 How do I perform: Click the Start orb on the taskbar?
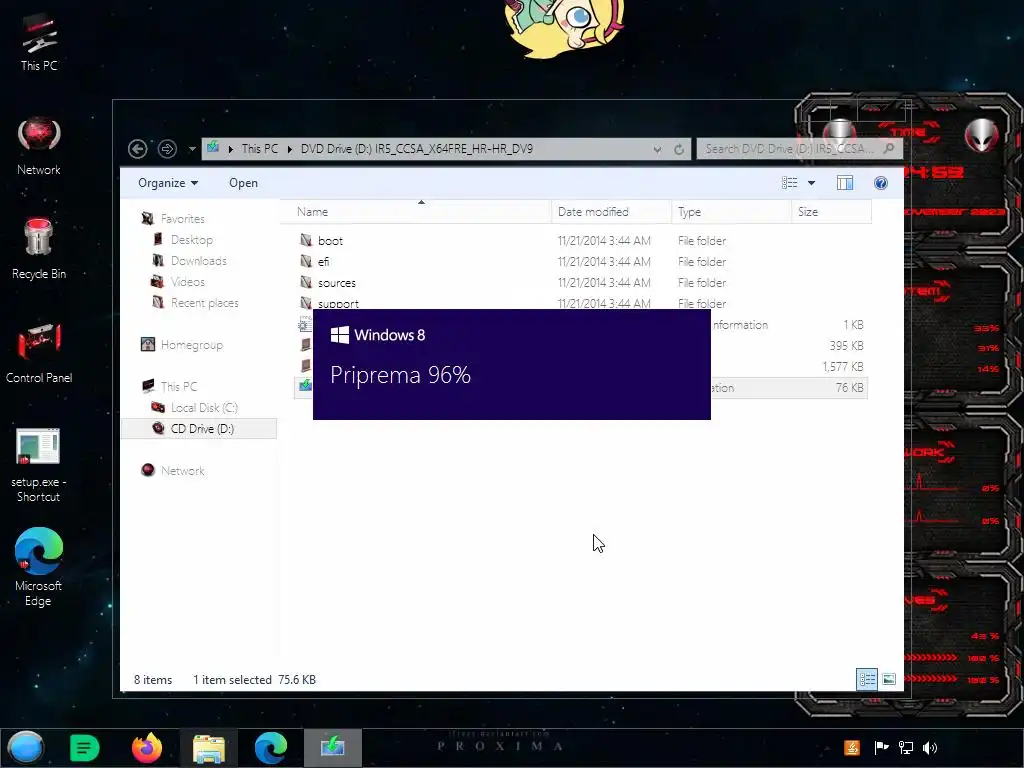[26, 748]
